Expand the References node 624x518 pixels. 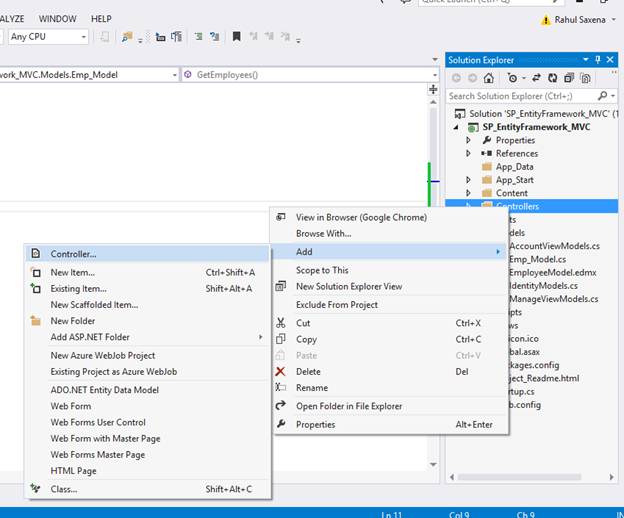coord(468,153)
